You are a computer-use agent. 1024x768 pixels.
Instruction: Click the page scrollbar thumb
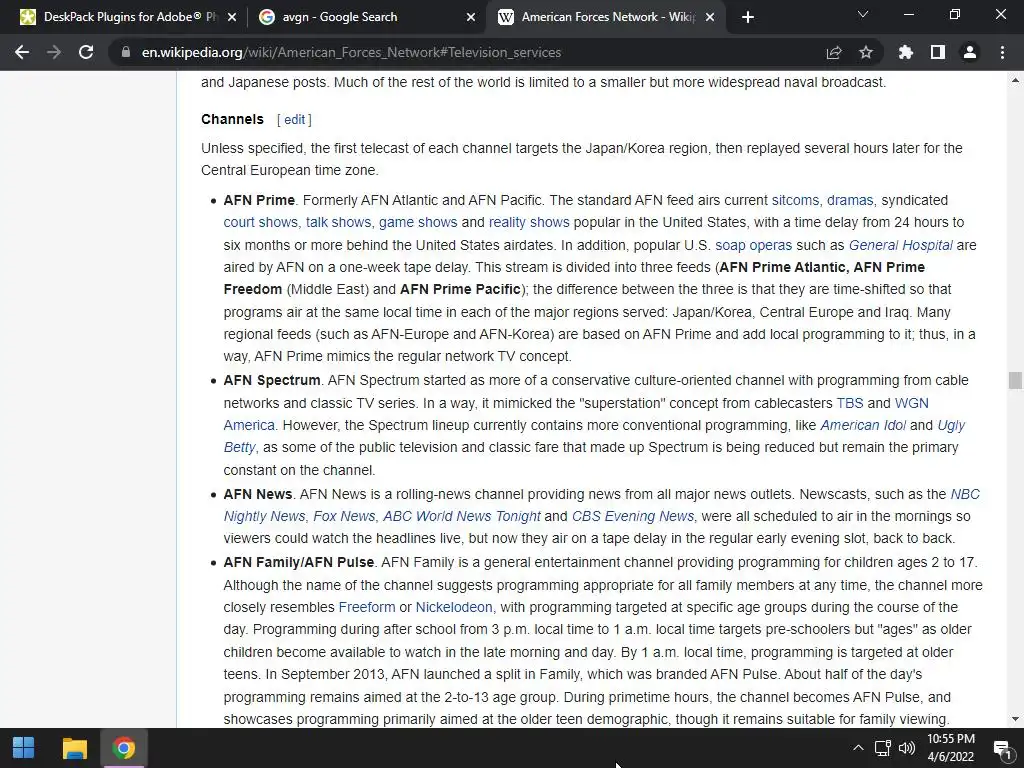point(1015,380)
